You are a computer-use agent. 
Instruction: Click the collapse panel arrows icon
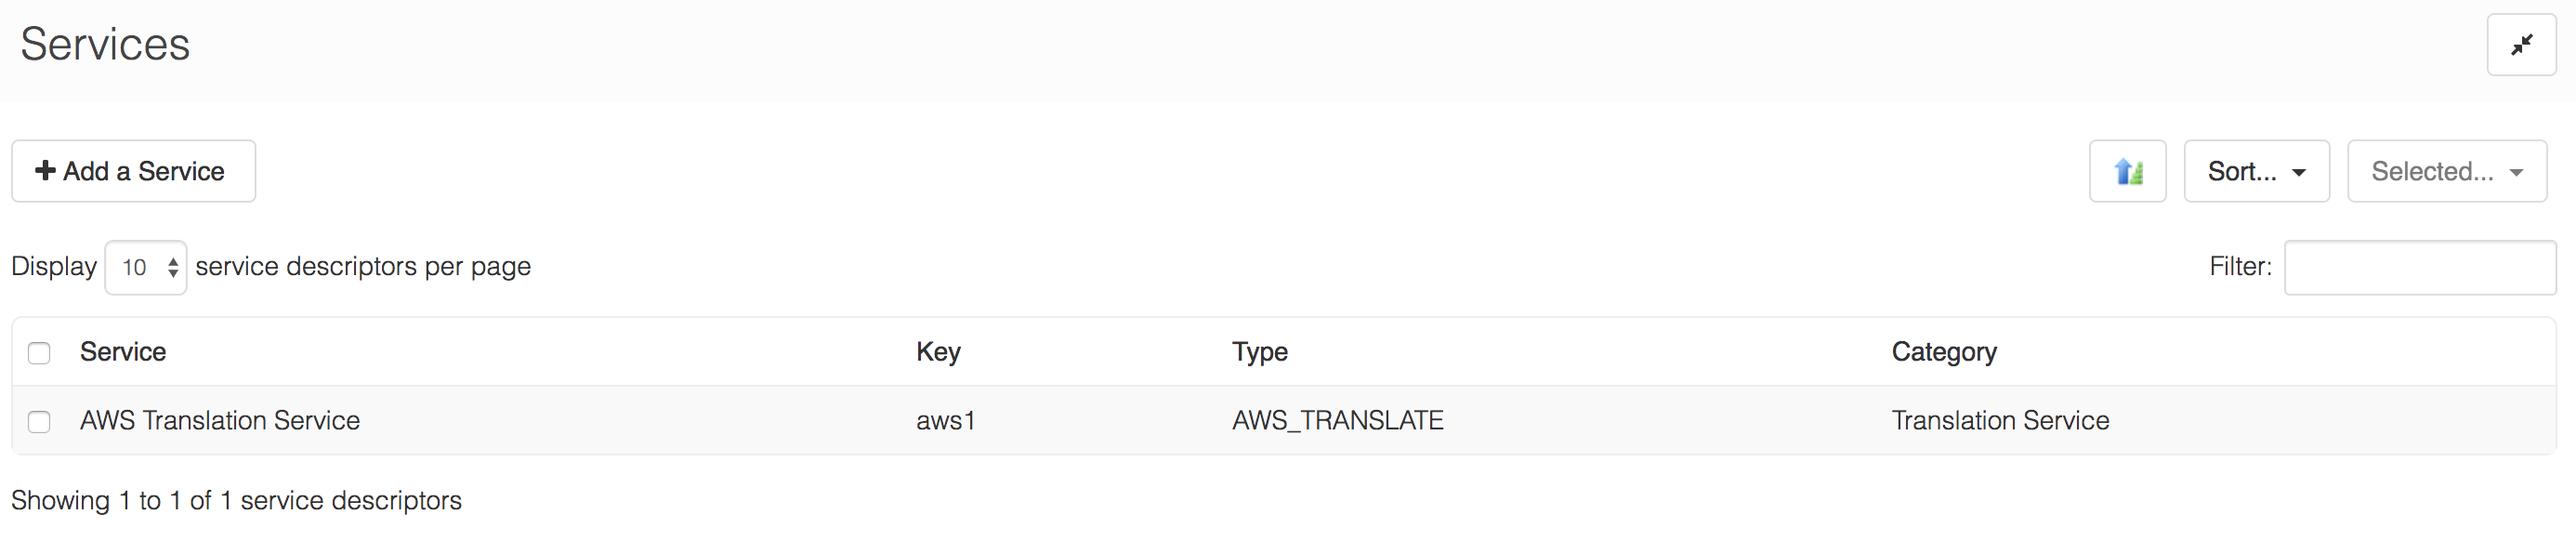2520,45
